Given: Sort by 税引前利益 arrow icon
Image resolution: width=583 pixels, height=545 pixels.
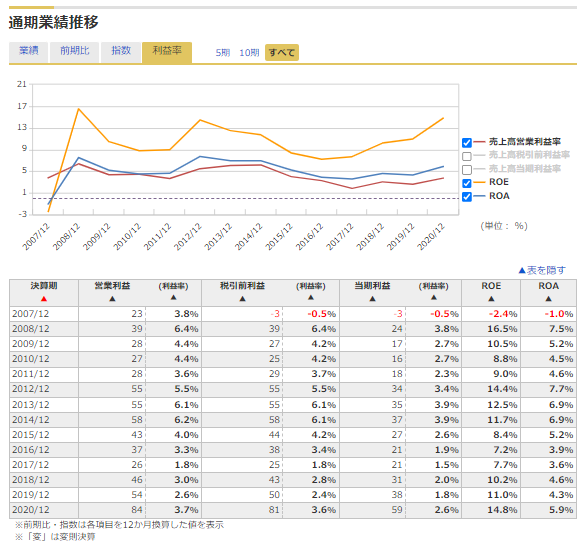Looking at the screenshot, I should pos(242,299).
